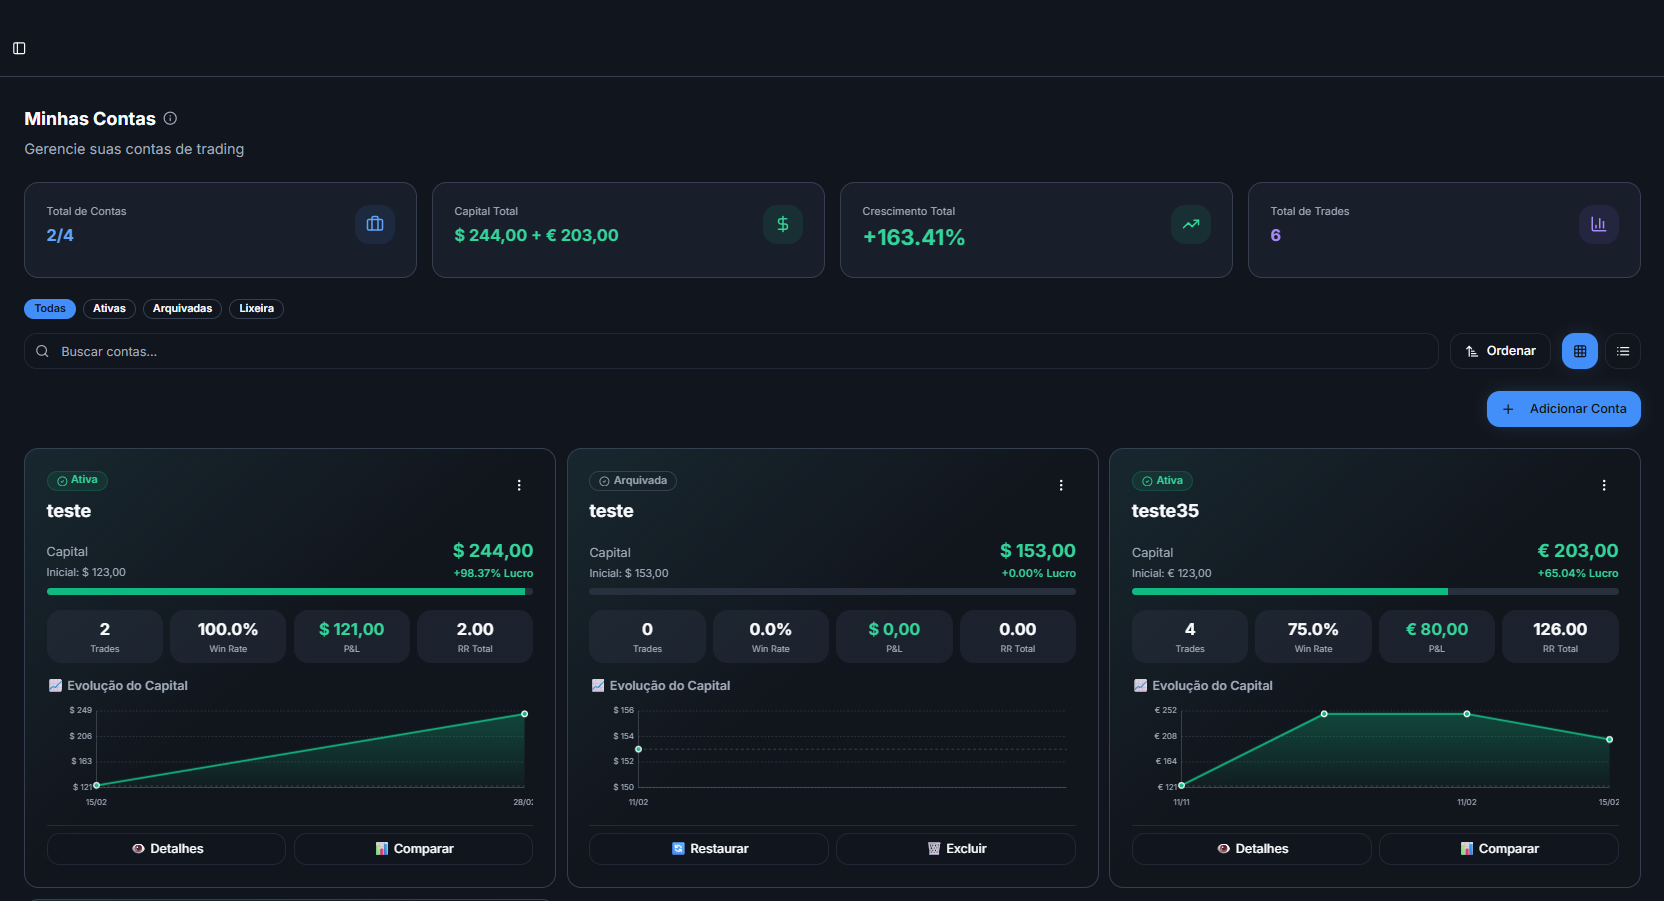
Task: Select the Lixeira filter tab
Action: coord(256,309)
